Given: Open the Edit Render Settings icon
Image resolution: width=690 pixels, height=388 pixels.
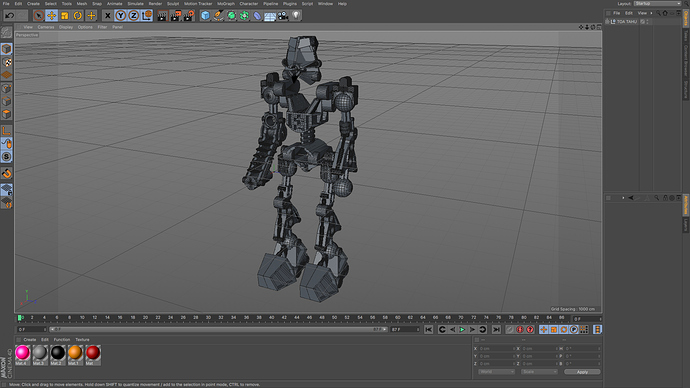Looking at the screenshot, I should (189, 16).
